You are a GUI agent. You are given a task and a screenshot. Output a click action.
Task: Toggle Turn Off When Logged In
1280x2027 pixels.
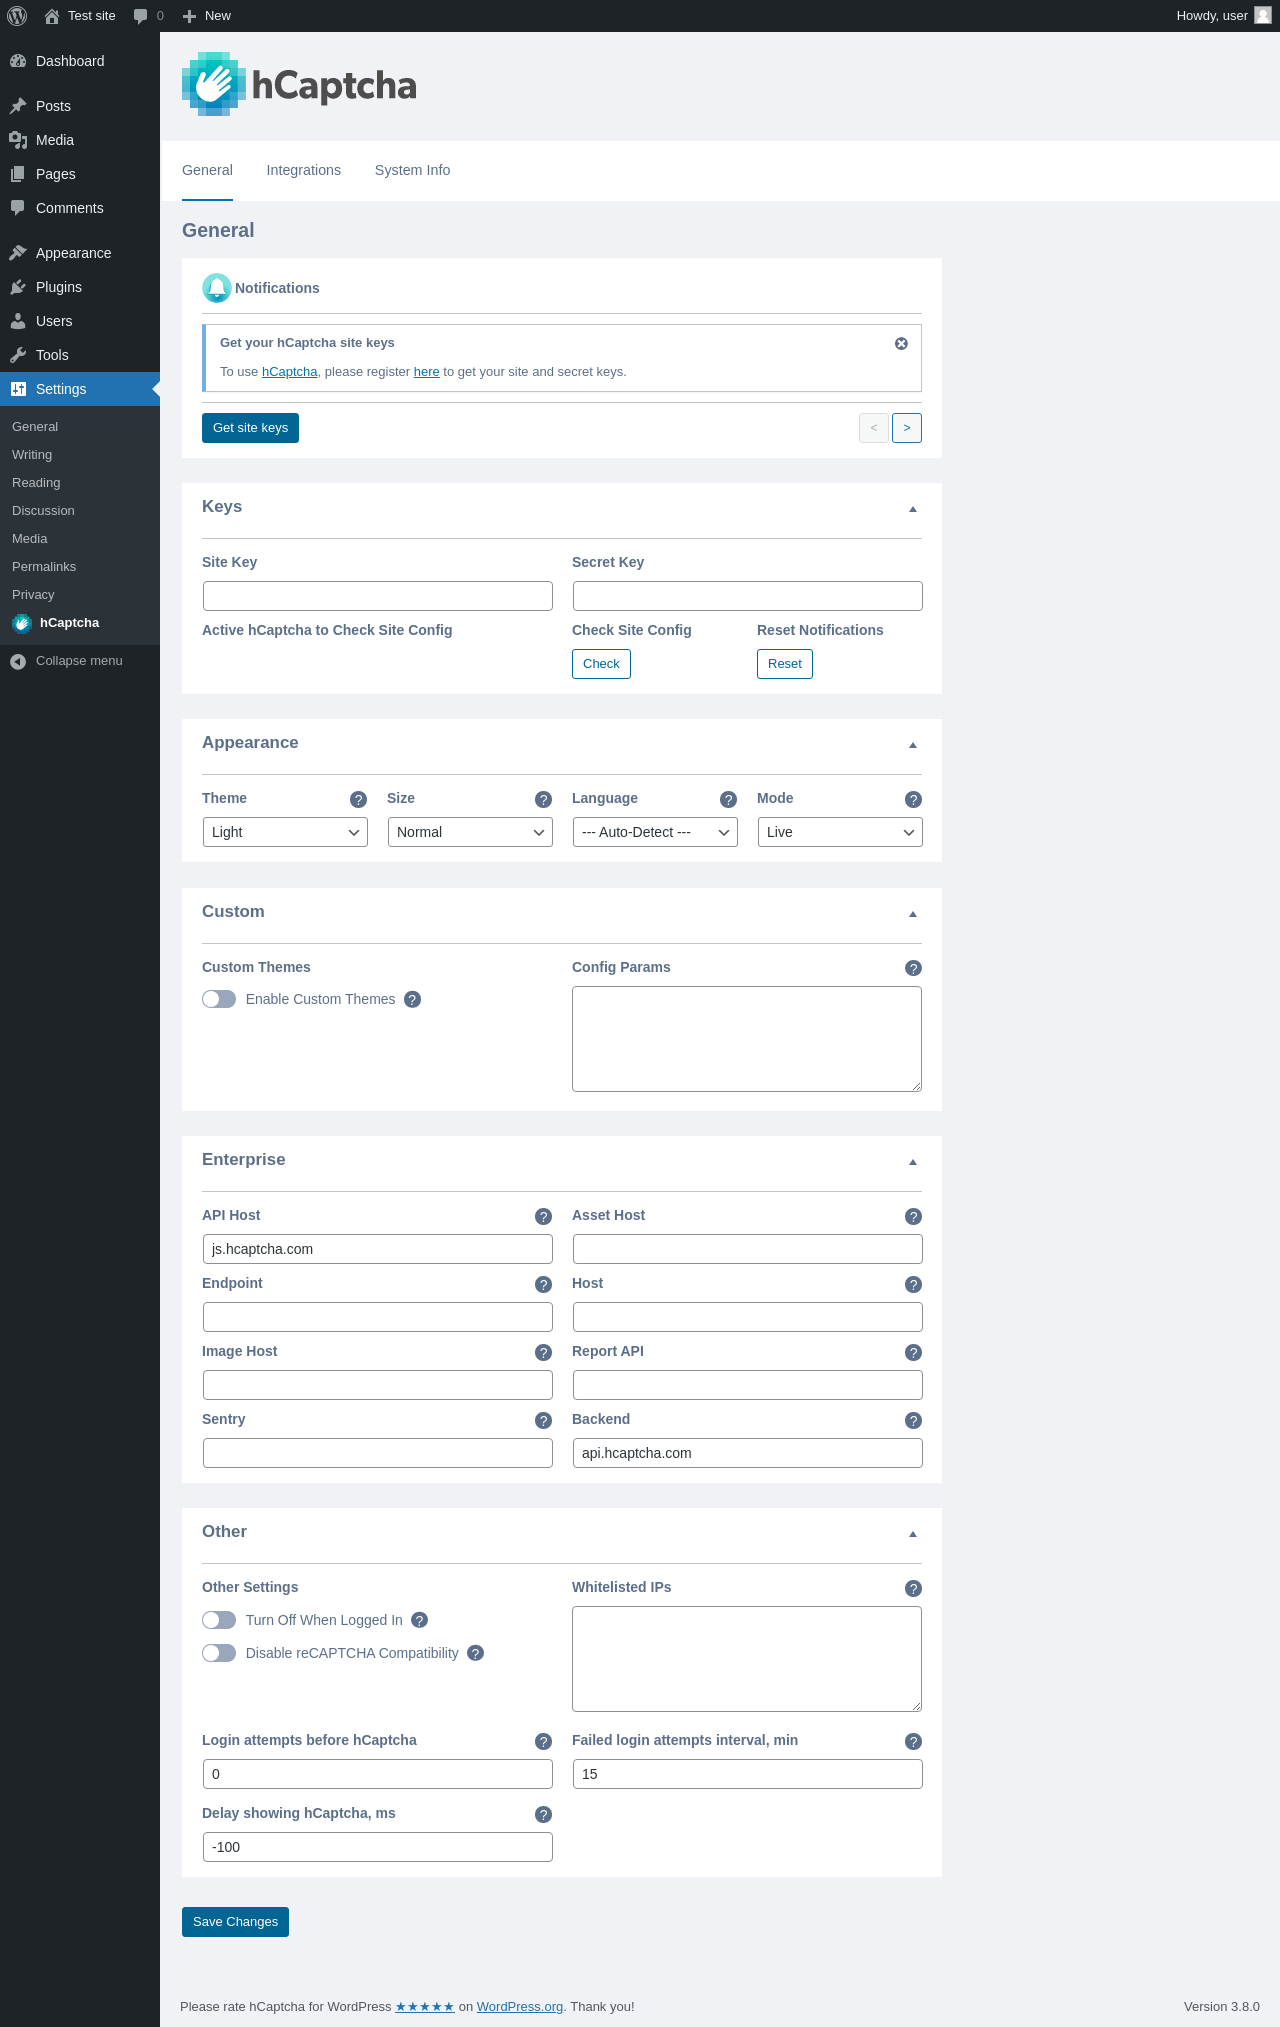pos(219,1620)
